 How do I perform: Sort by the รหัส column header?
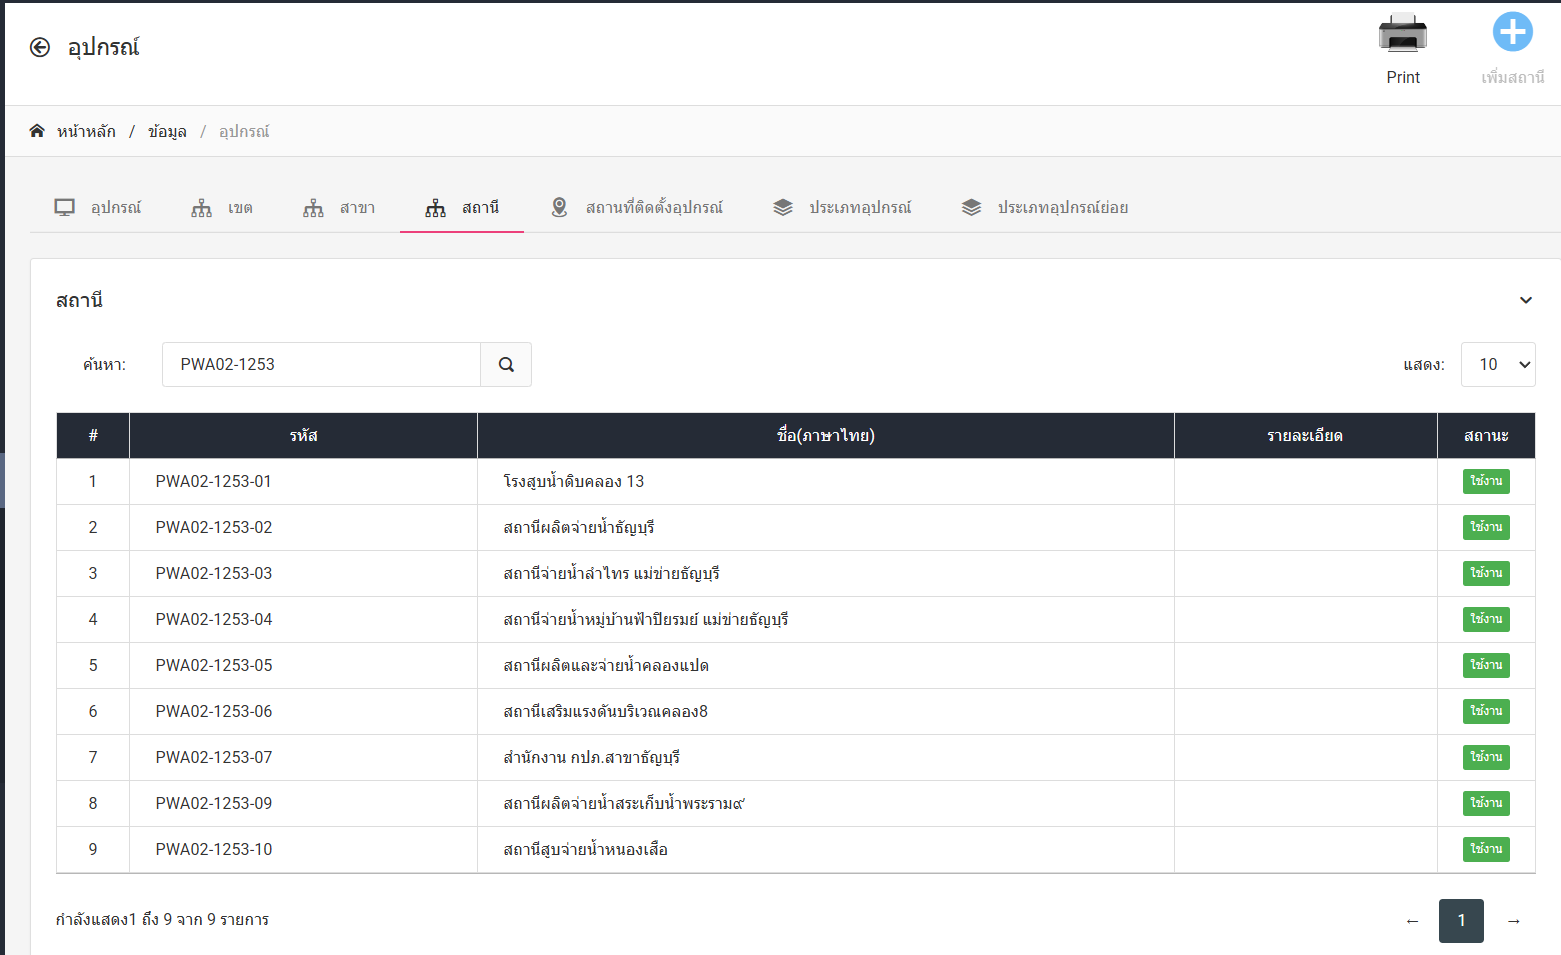303,436
